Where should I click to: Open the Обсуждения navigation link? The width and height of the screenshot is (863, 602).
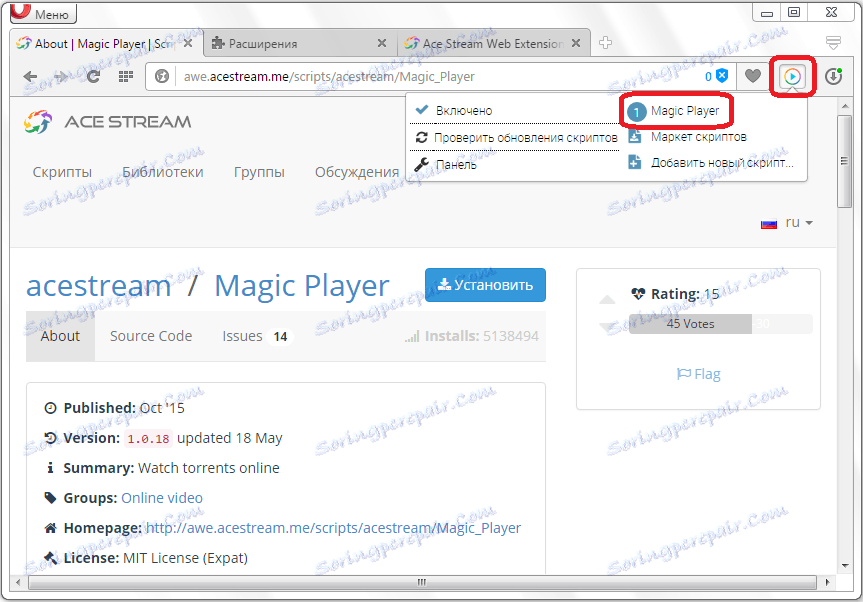coord(357,172)
